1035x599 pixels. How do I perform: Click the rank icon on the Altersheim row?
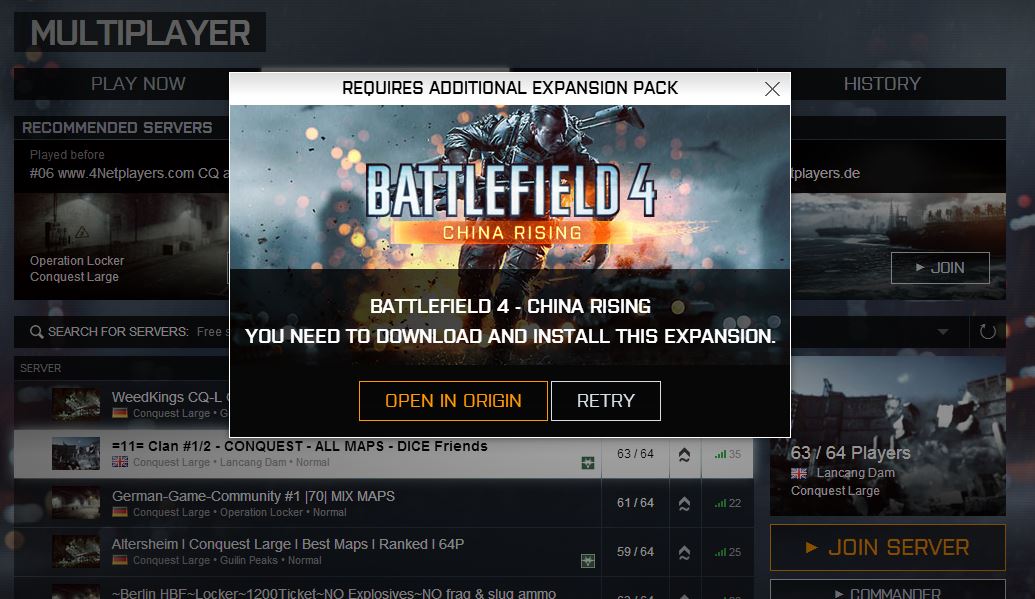pyautogui.click(x=684, y=552)
